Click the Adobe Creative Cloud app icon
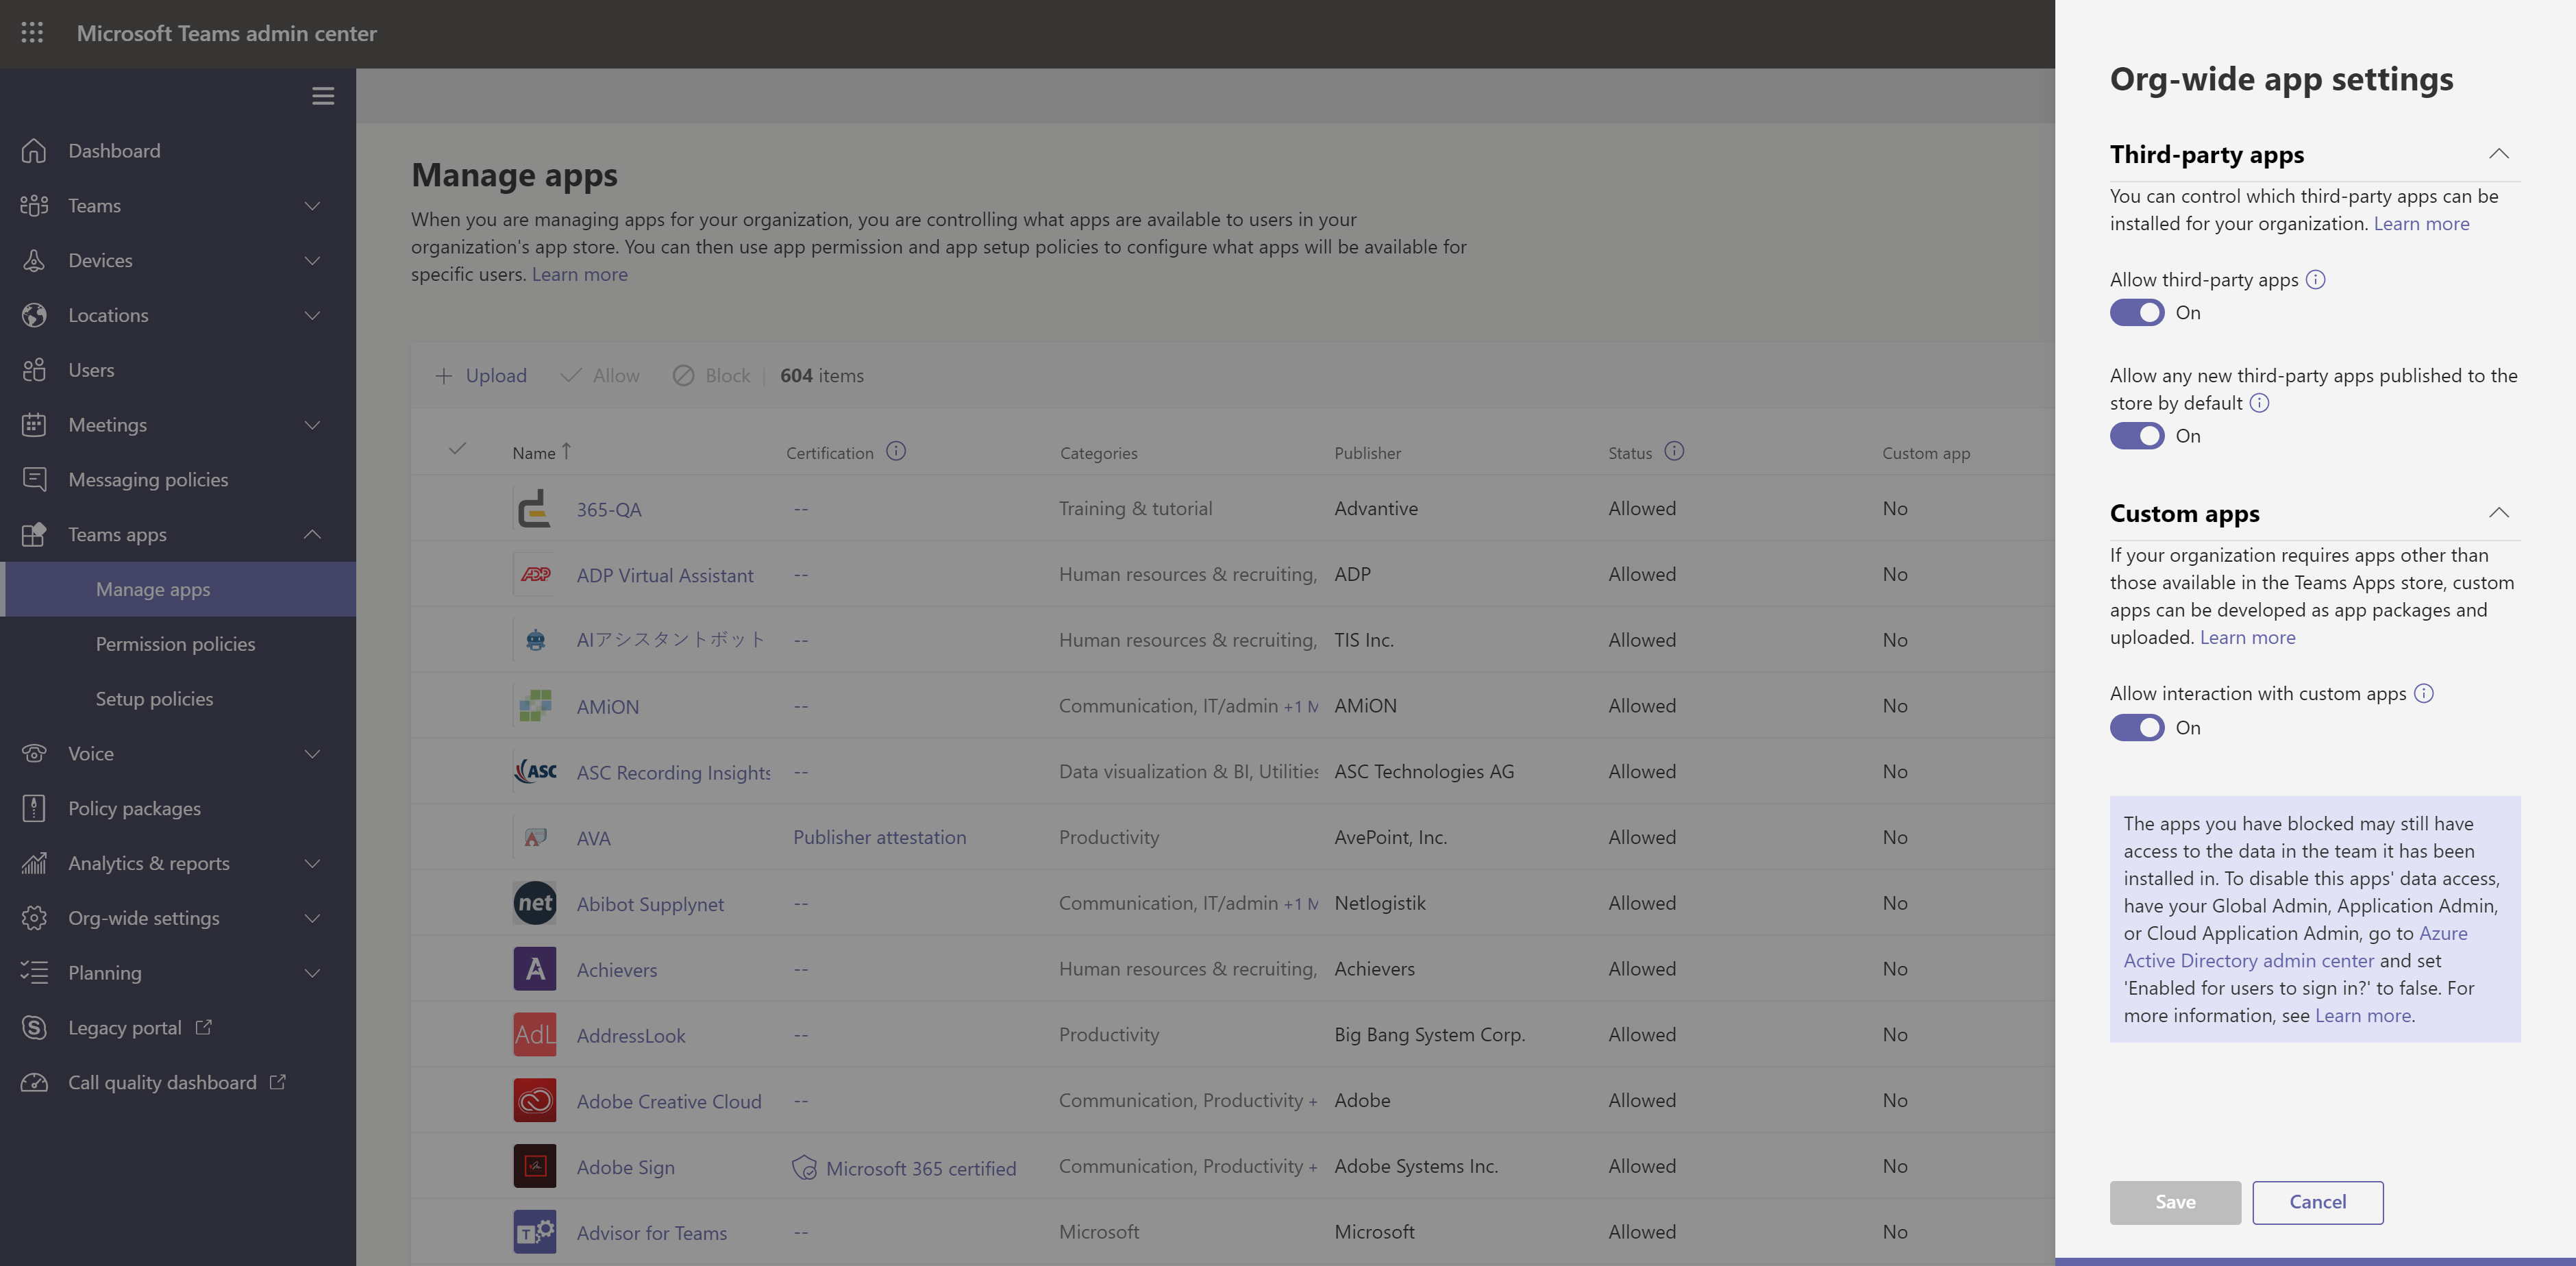 point(535,1100)
